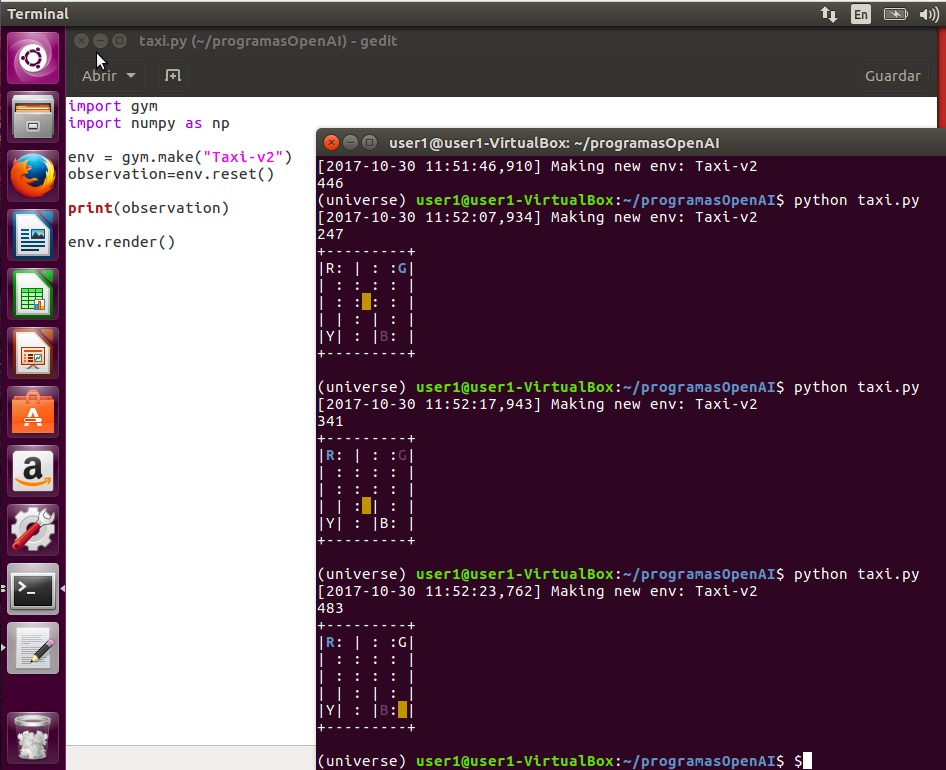The height and width of the screenshot is (770, 946).
Task: Open System Settings gear icon
Action: pos(33,530)
